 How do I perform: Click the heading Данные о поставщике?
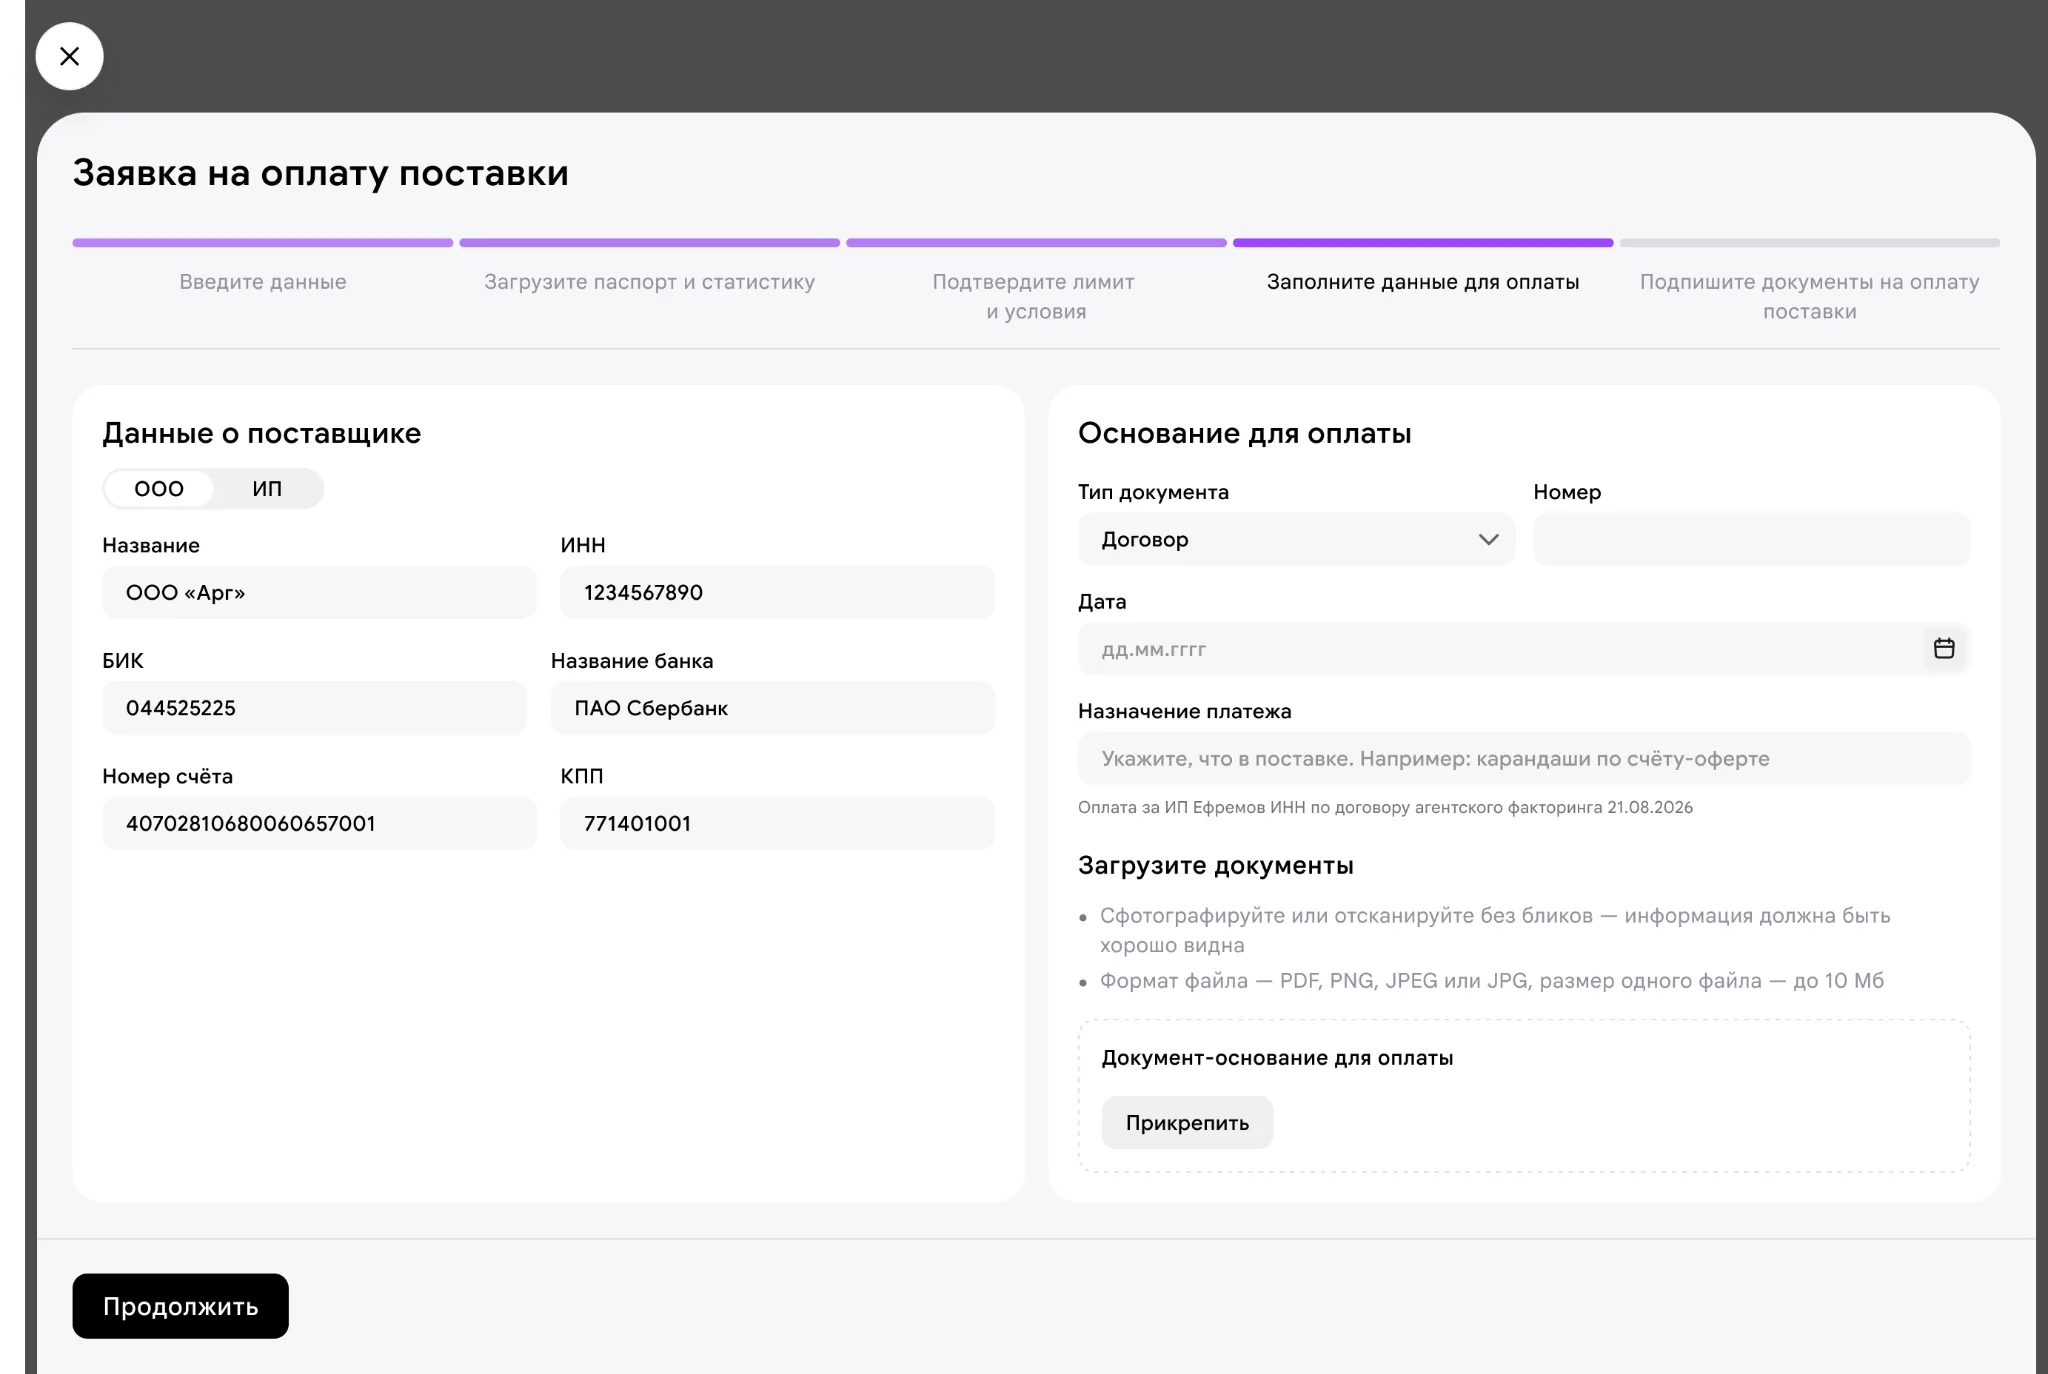coord(262,433)
